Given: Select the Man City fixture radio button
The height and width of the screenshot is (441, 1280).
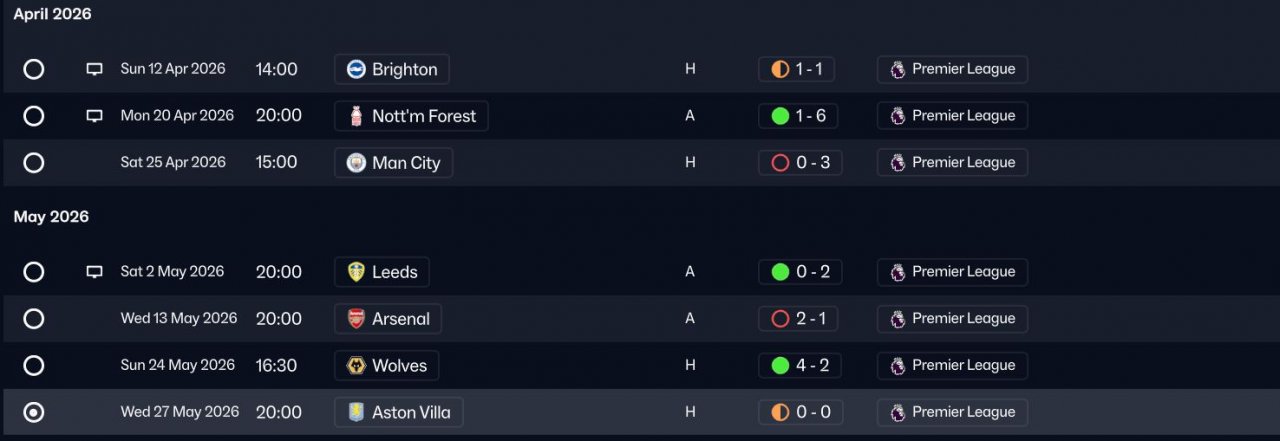Looking at the screenshot, I should 34,163.
